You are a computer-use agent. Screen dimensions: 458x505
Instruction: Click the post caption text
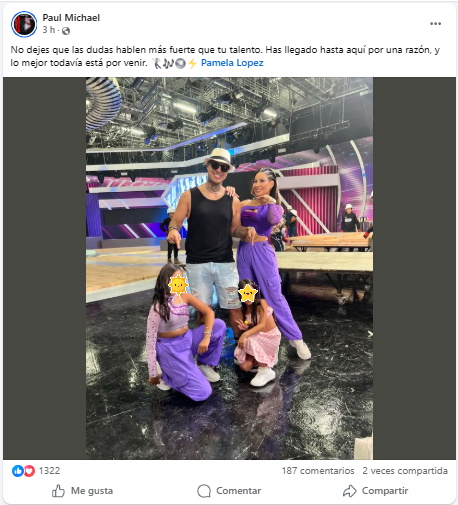coord(225,56)
